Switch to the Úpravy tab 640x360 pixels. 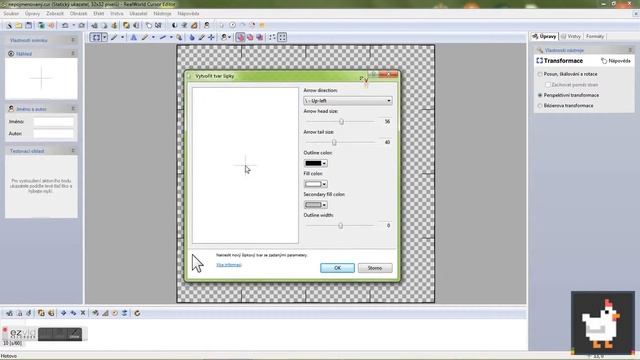(544, 36)
